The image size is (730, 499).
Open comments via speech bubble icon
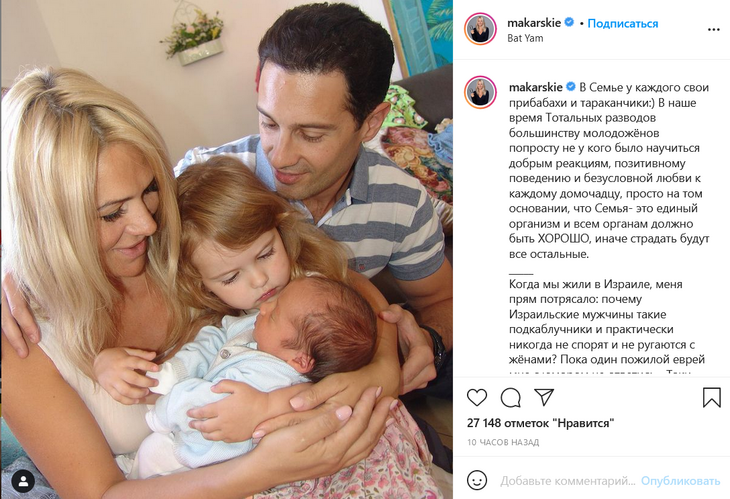[510, 398]
